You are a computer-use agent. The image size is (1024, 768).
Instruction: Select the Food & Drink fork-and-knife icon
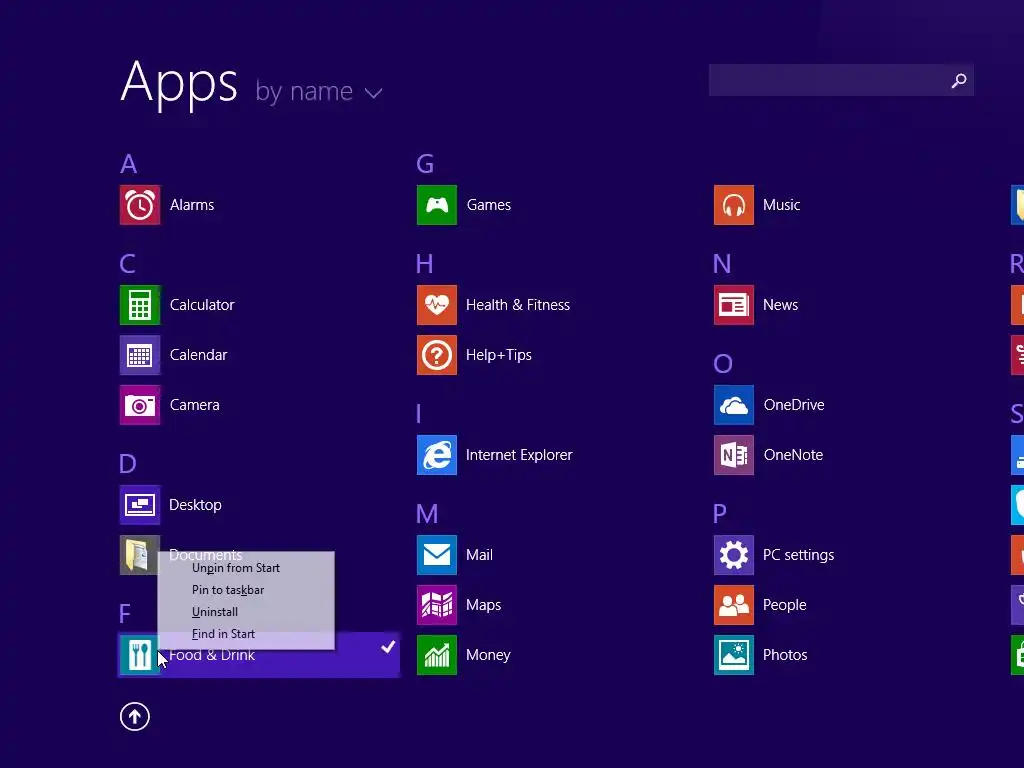tap(140, 655)
